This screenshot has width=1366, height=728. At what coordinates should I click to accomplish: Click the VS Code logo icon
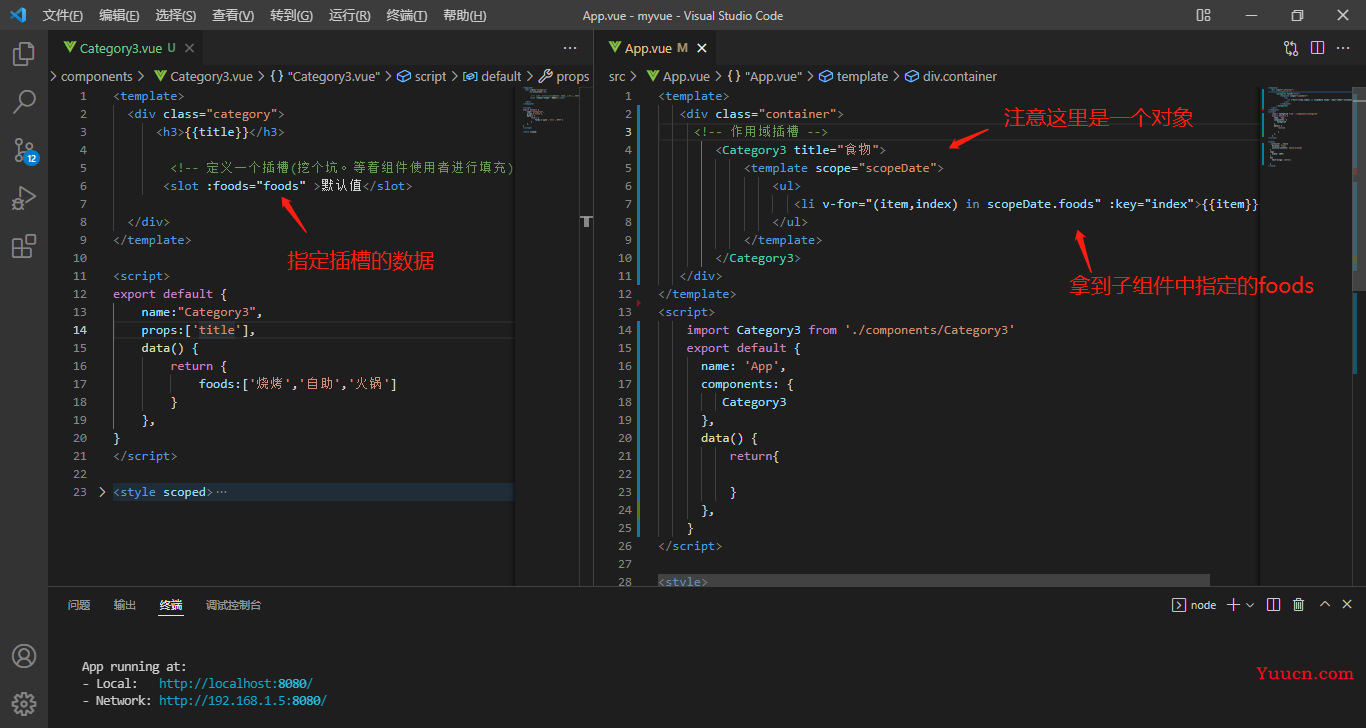(x=17, y=15)
